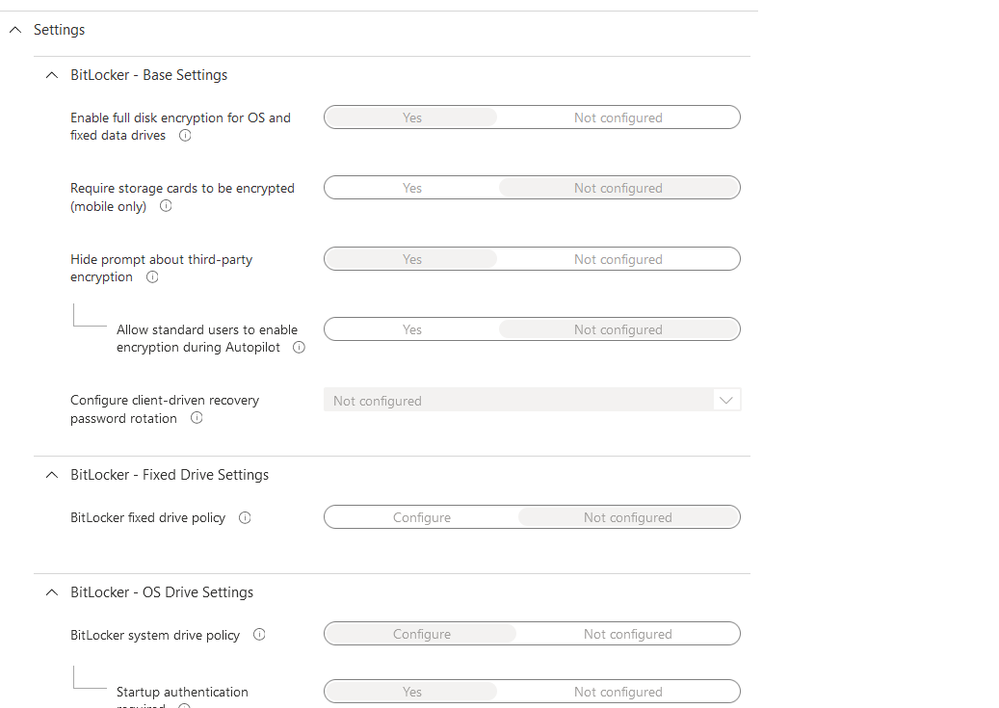
Task: Click info icon beside BitLocker system drive policy
Action: (259, 634)
